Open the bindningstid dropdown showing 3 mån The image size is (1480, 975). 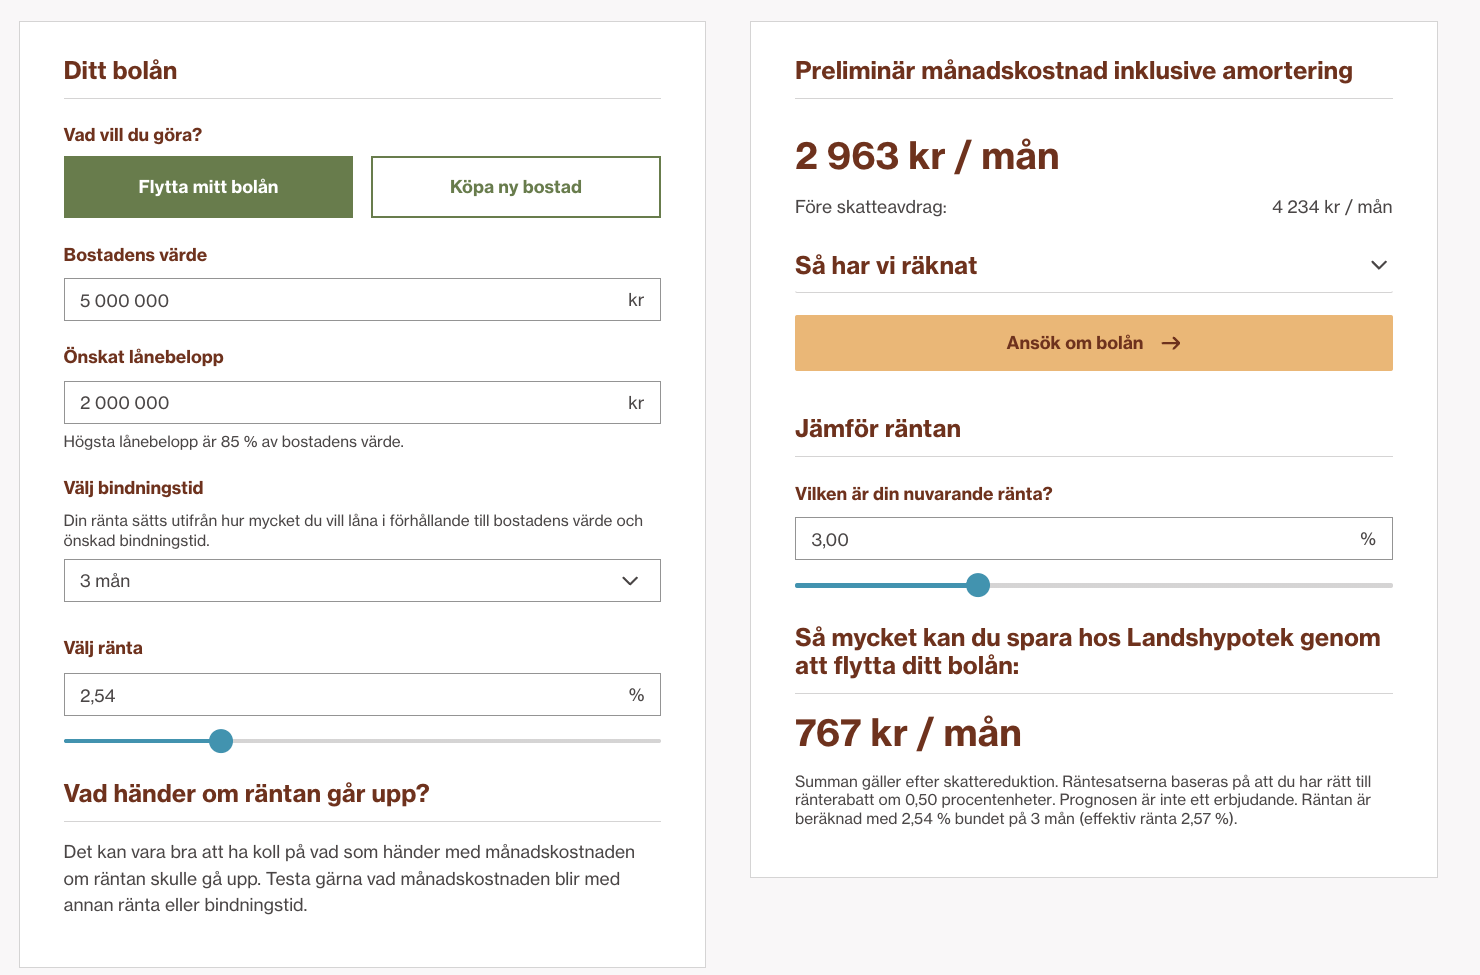362,581
